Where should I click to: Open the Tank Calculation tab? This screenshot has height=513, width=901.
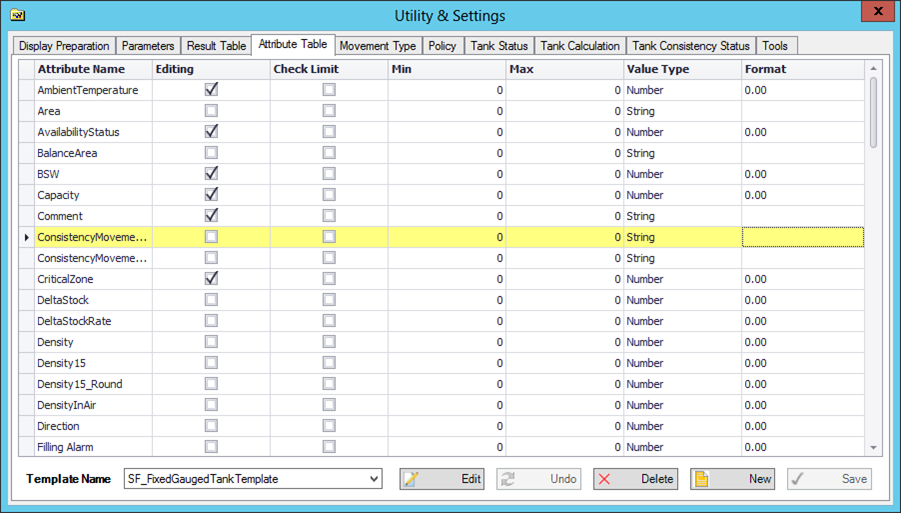tap(580, 46)
